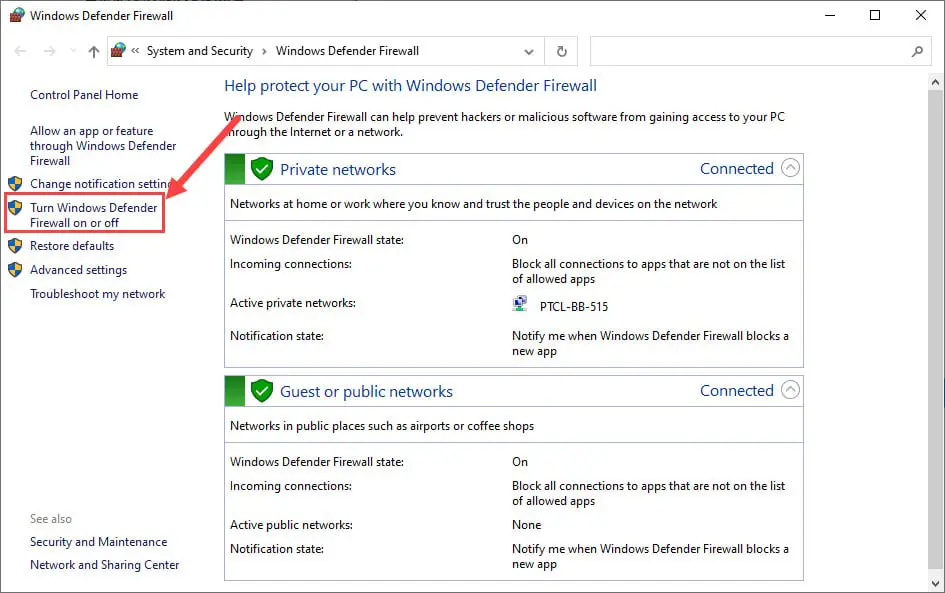The image size is (945, 593).
Task: Click the Guest or public networks heading
Action: (x=366, y=392)
